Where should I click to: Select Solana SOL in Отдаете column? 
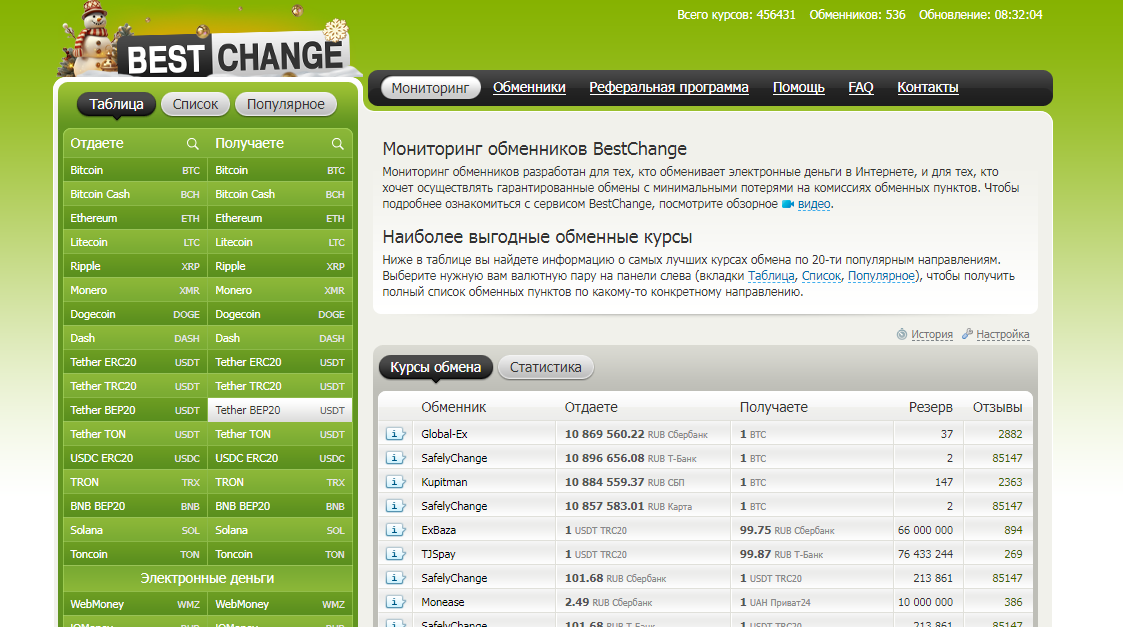coord(135,530)
